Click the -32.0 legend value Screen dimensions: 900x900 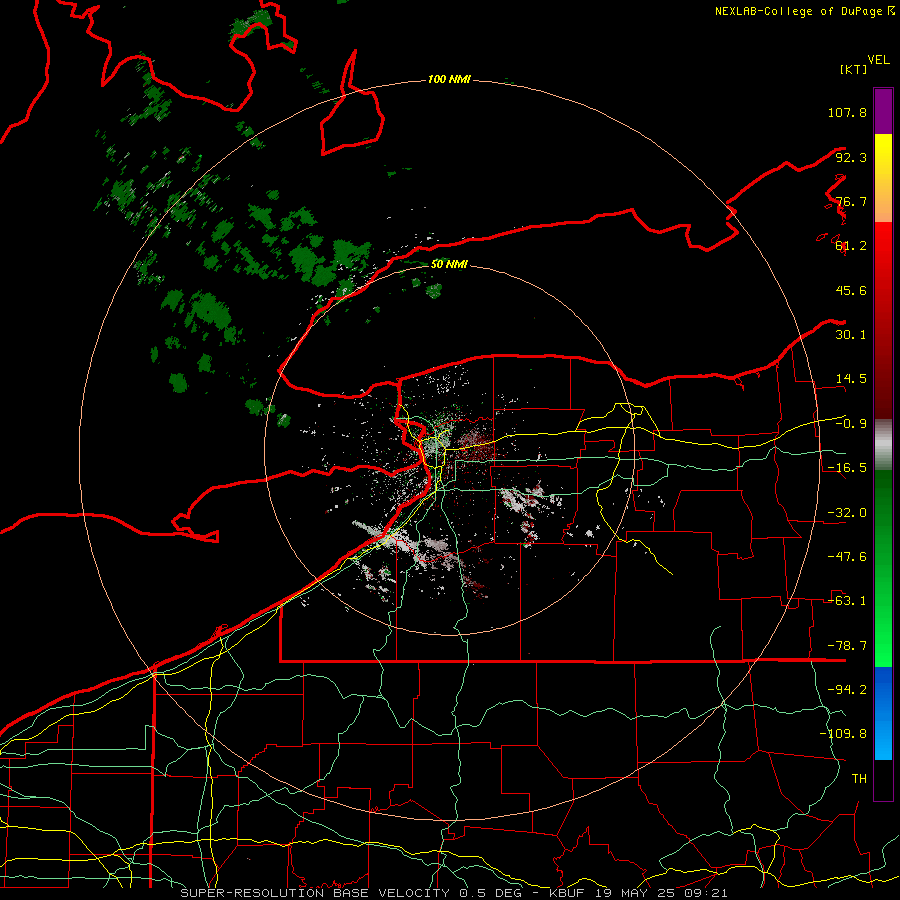point(847,513)
